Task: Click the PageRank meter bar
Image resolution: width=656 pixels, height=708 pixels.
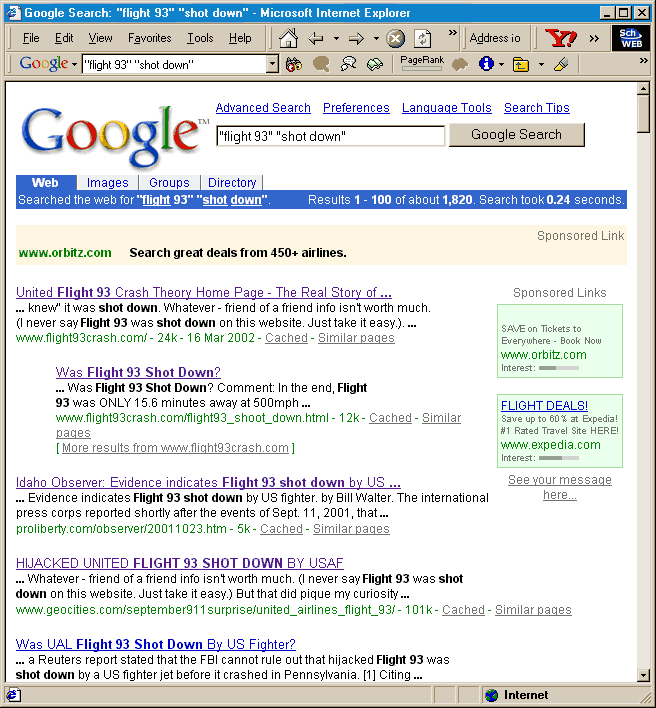Action: [x=422, y=69]
